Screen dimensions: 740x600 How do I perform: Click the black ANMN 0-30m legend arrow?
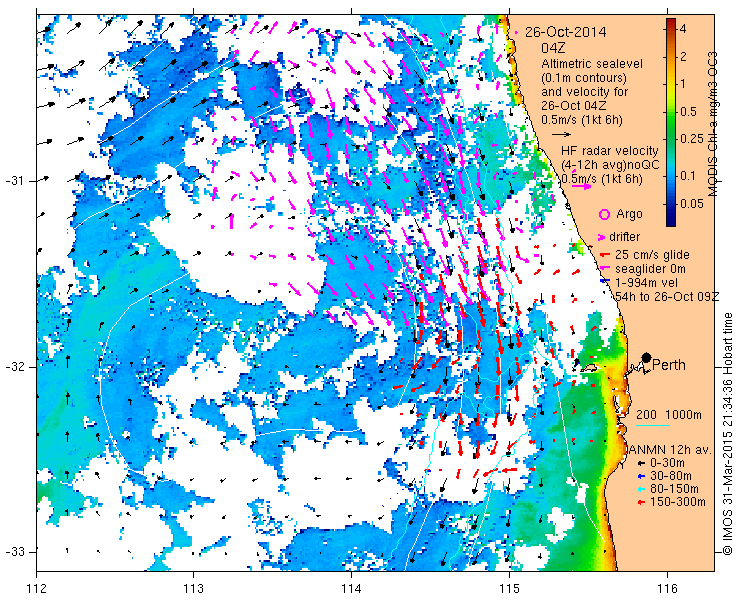point(641,464)
